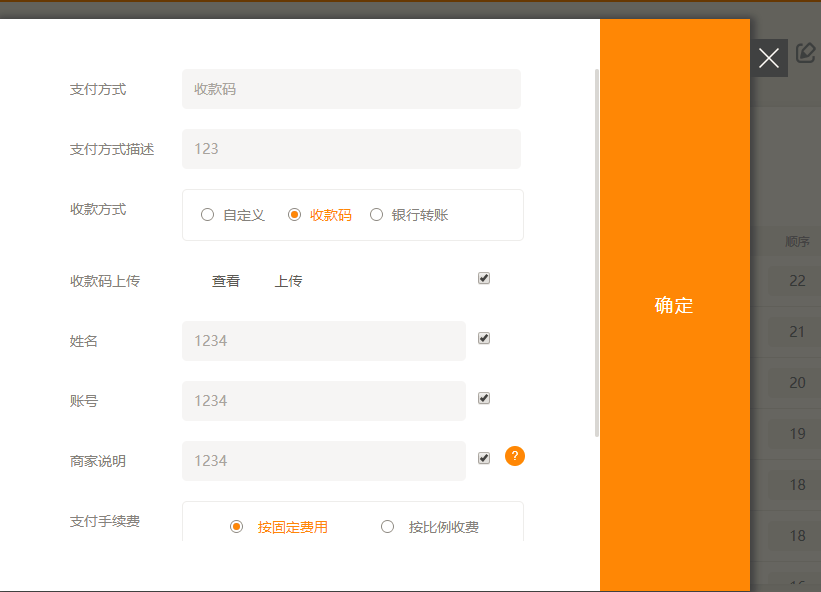The width and height of the screenshot is (821, 592).
Task: Choose the 银行转账 radio option
Action: [377, 215]
